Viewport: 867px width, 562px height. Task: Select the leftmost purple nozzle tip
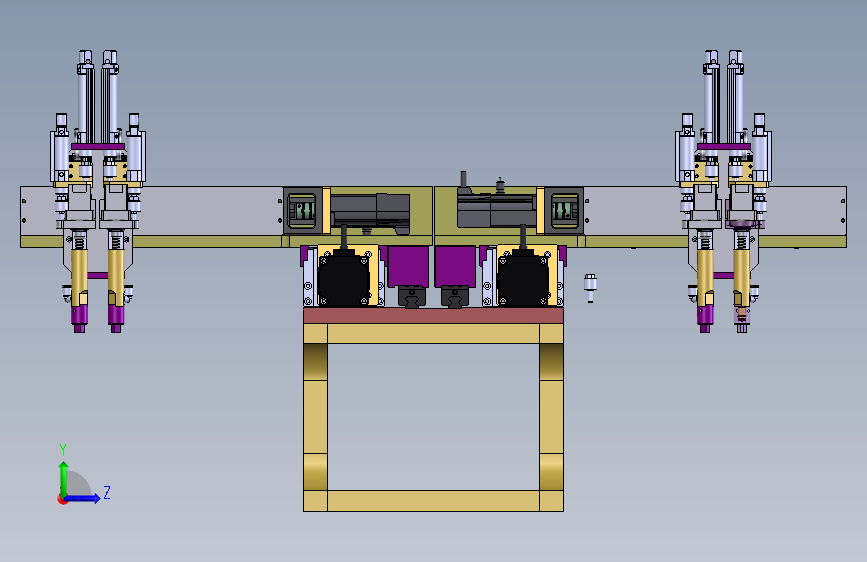tap(79, 317)
